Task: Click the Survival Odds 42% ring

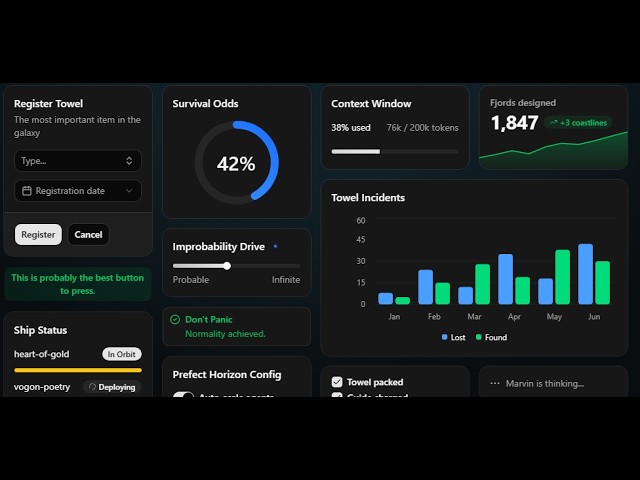Action: tap(236, 162)
